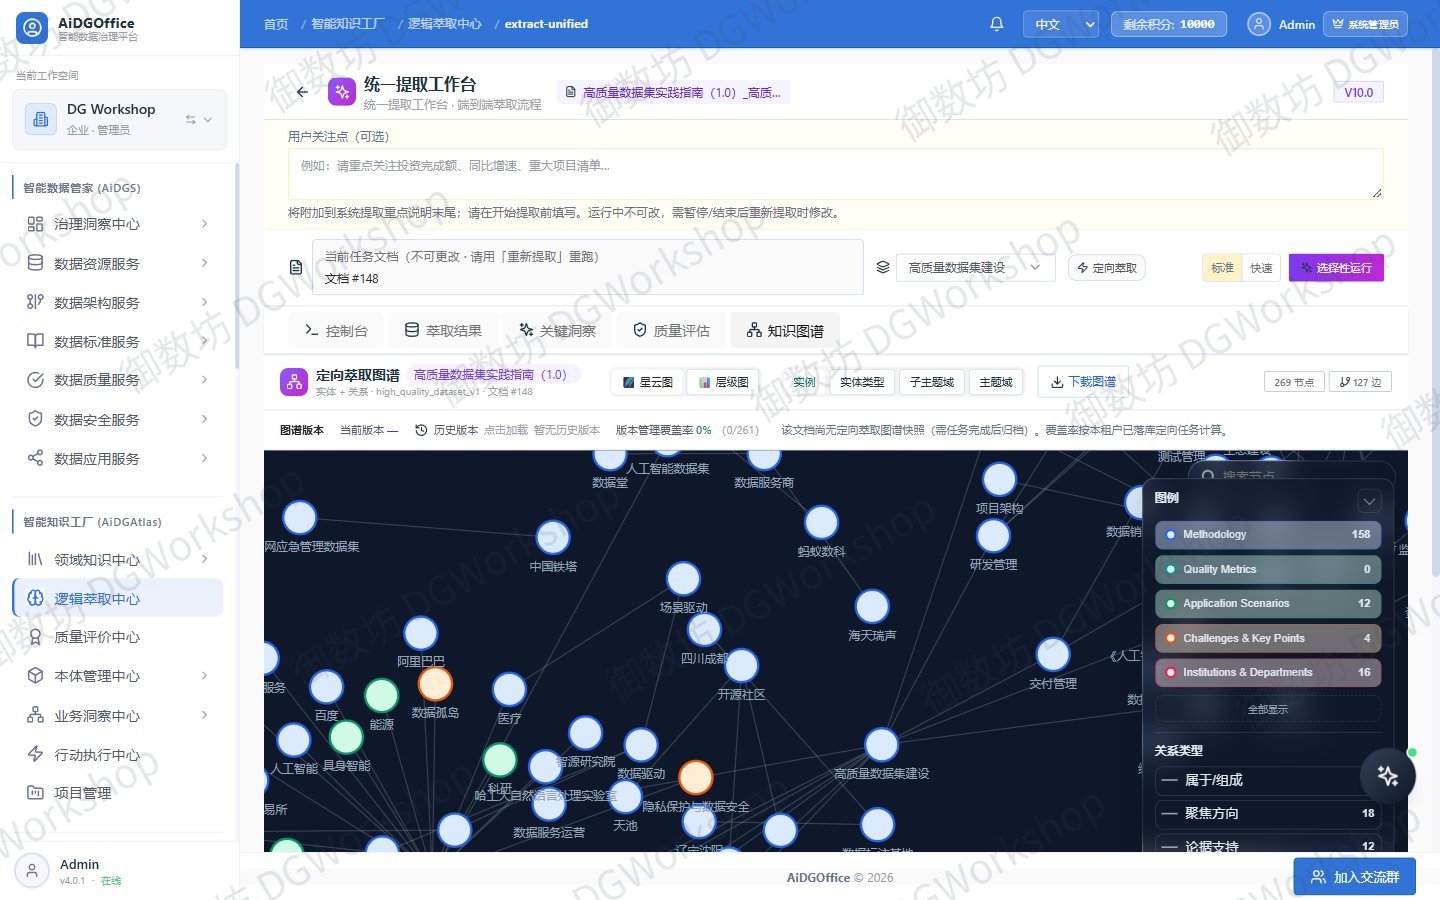
Task: Switch graph view to 星云图
Action: [647, 382]
